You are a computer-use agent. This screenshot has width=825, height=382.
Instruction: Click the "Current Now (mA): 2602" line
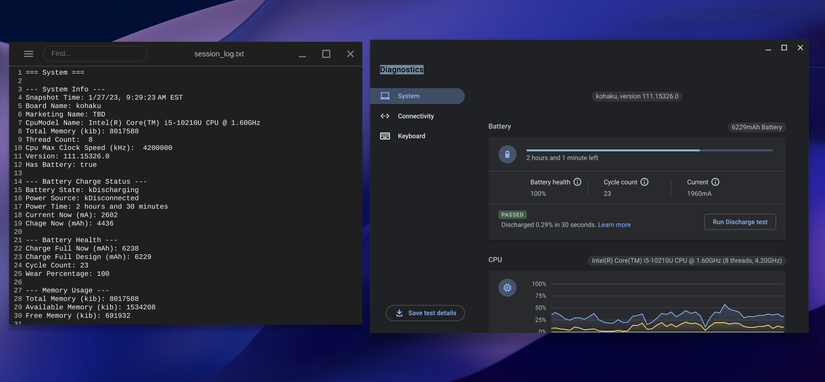tap(72, 215)
